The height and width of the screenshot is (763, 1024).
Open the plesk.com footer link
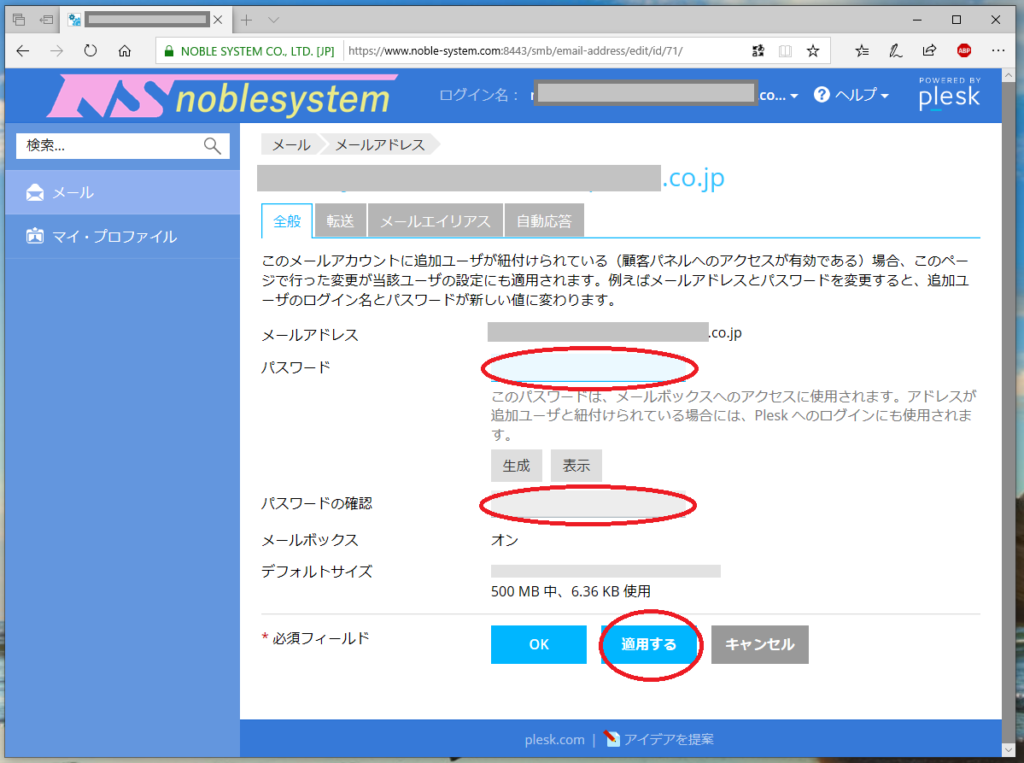pyautogui.click(x=554, y=740)
